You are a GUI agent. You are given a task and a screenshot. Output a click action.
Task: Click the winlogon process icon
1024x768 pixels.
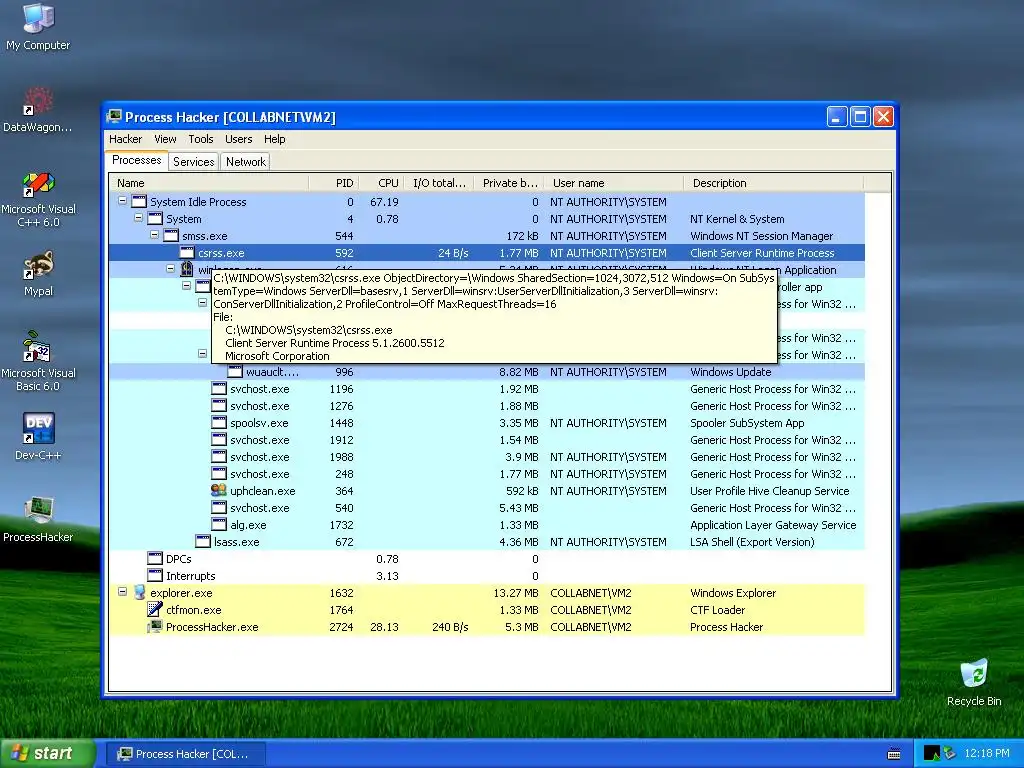coord(187,269)
